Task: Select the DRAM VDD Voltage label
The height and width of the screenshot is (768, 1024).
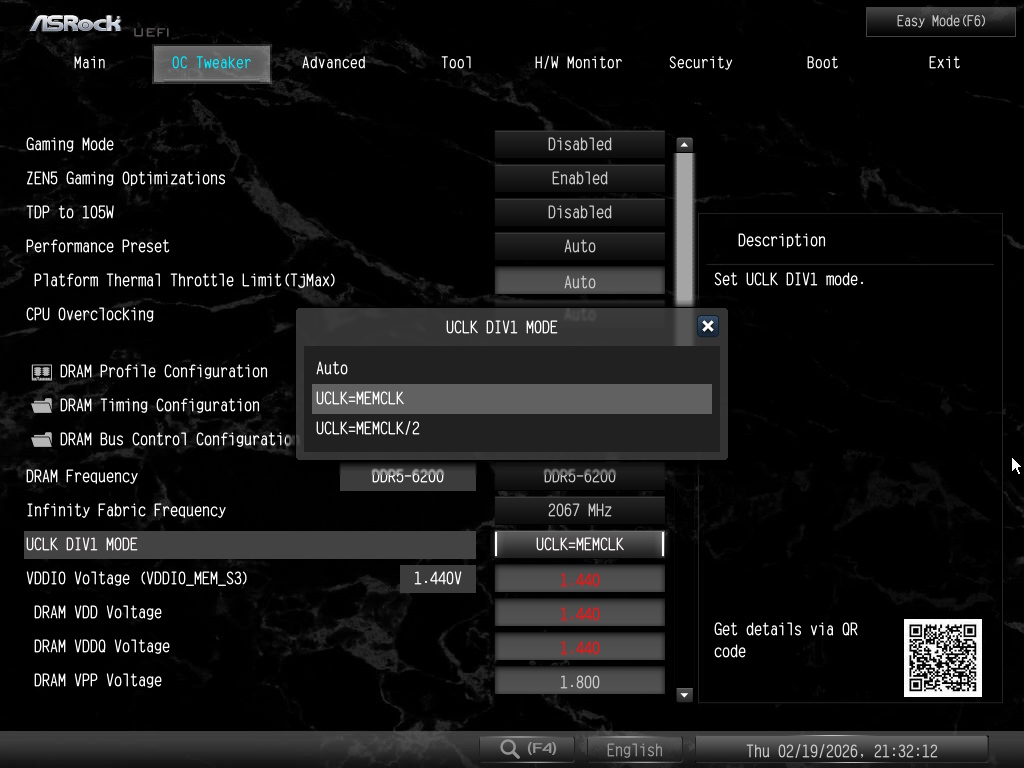Action: click(97, 613)
